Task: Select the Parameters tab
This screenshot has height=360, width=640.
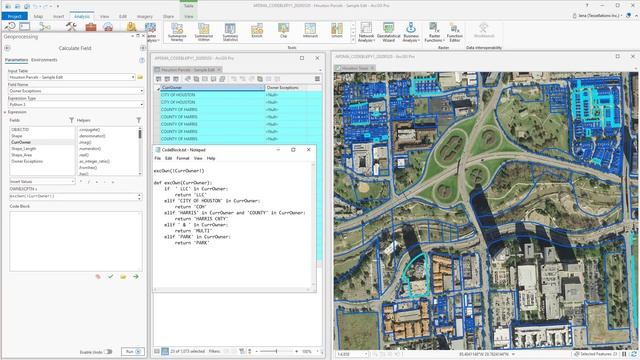Action: point(16,60)
